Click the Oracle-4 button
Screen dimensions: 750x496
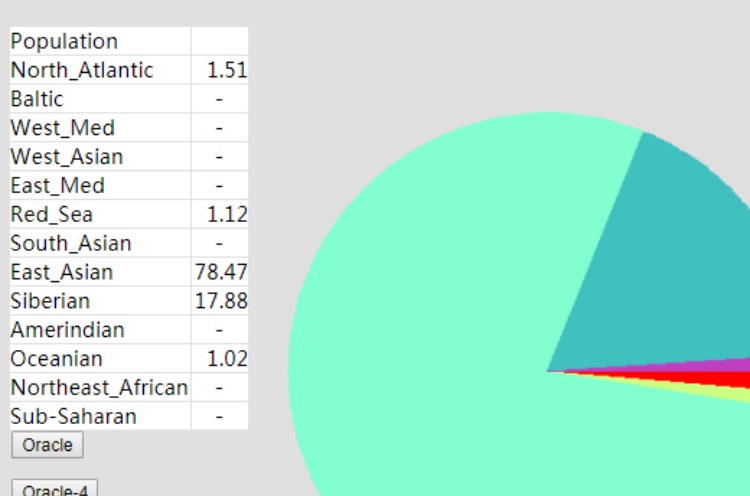click(55, 487)
